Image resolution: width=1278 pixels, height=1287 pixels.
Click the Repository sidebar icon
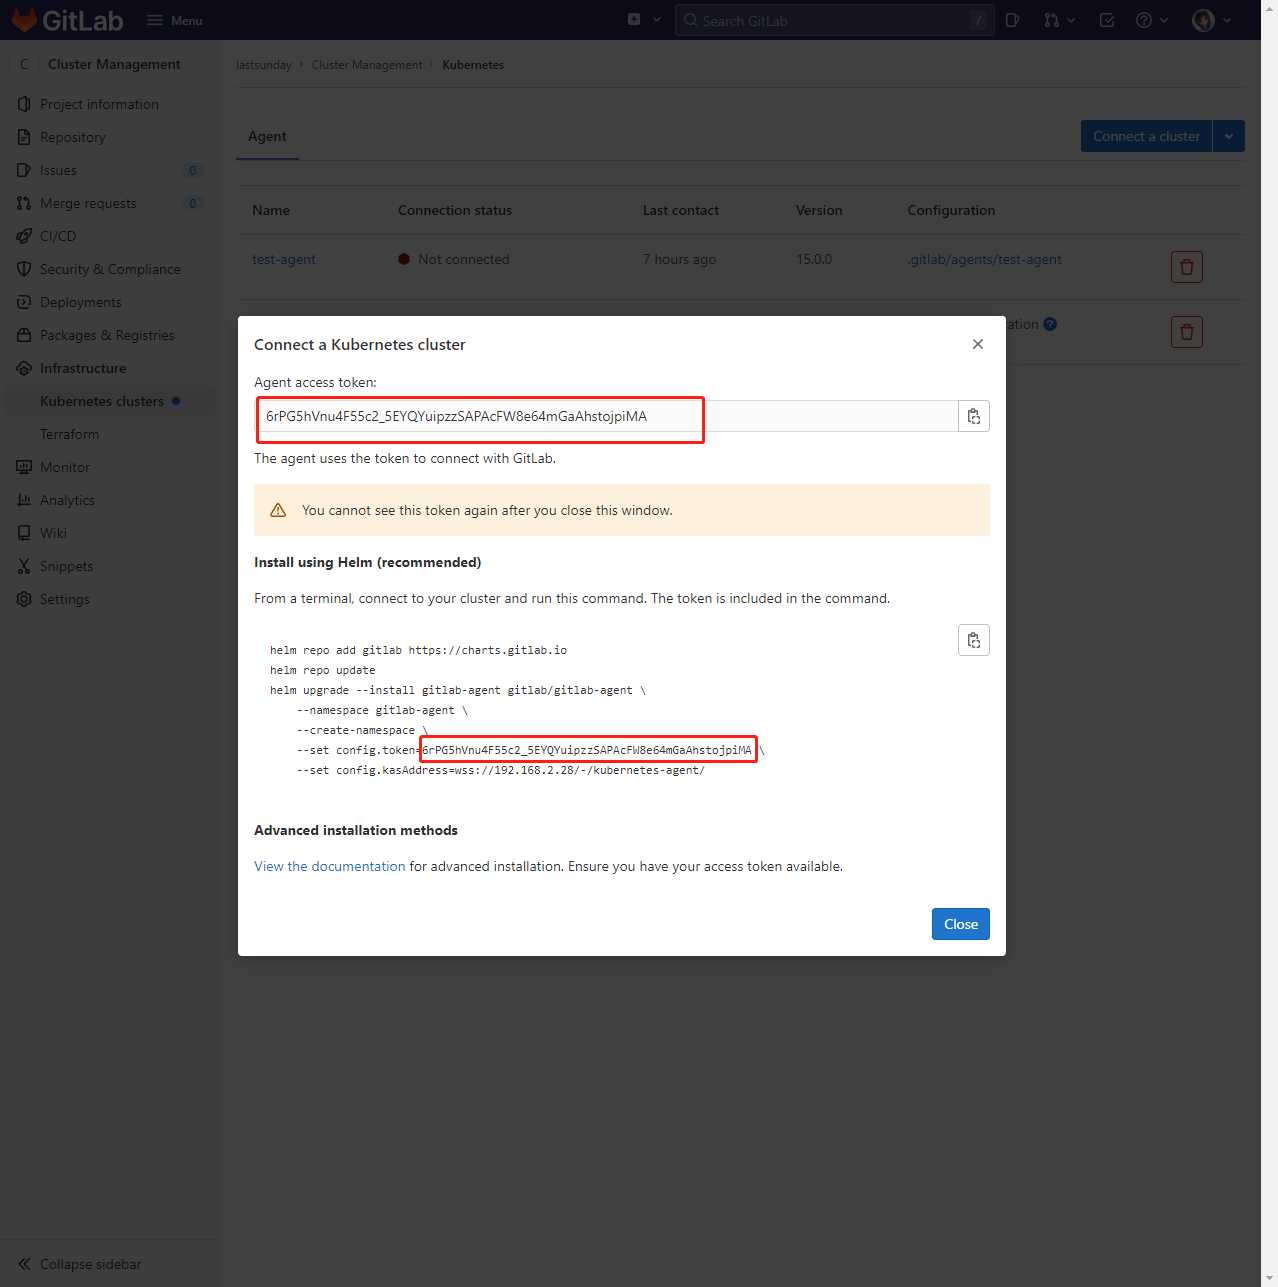[24, 137]
